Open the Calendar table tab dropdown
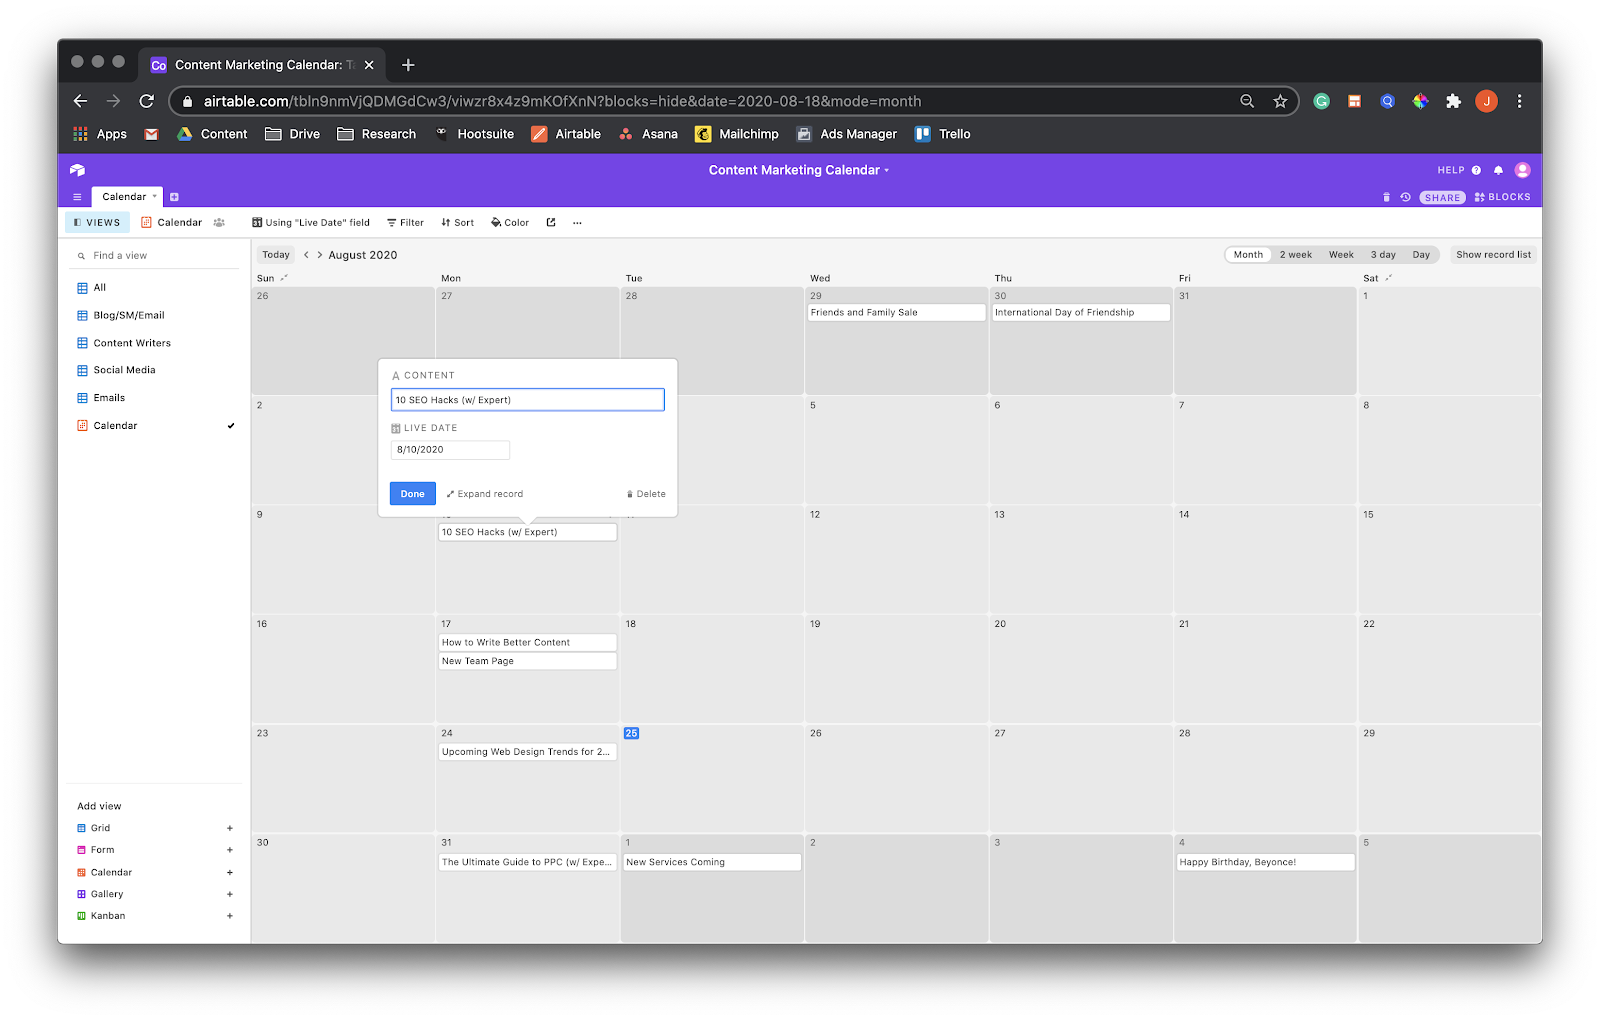Image resolution: width=1600 pixels, height=1020 pixels. point(154,197)
